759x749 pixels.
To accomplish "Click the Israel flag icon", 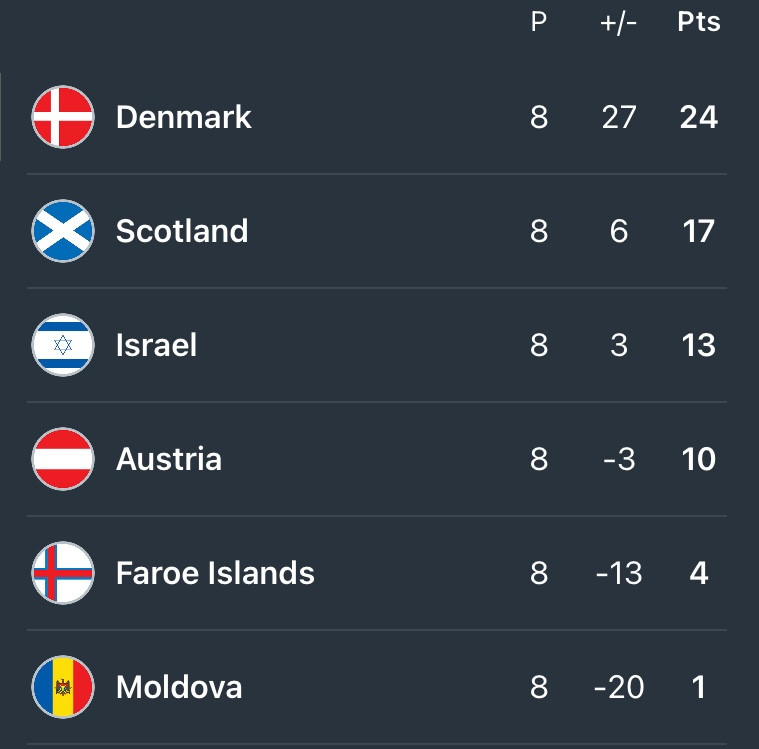I will (63, 345).
